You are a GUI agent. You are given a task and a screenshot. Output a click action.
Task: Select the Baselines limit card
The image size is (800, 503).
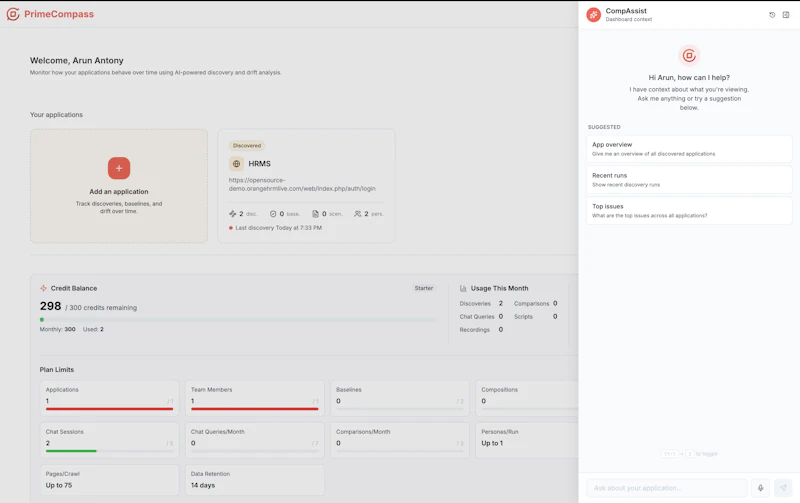point(399,398)
